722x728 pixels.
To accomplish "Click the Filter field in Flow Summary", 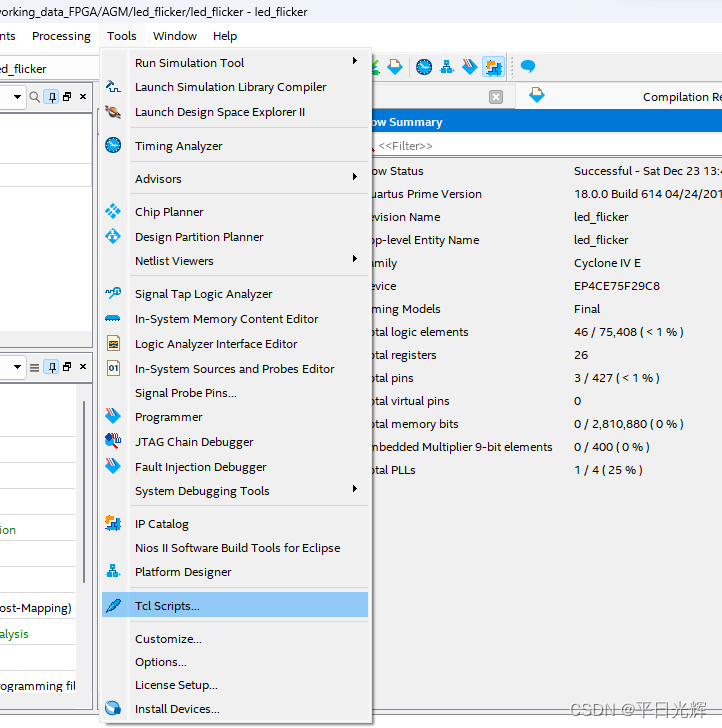I will tap(548, 146).
